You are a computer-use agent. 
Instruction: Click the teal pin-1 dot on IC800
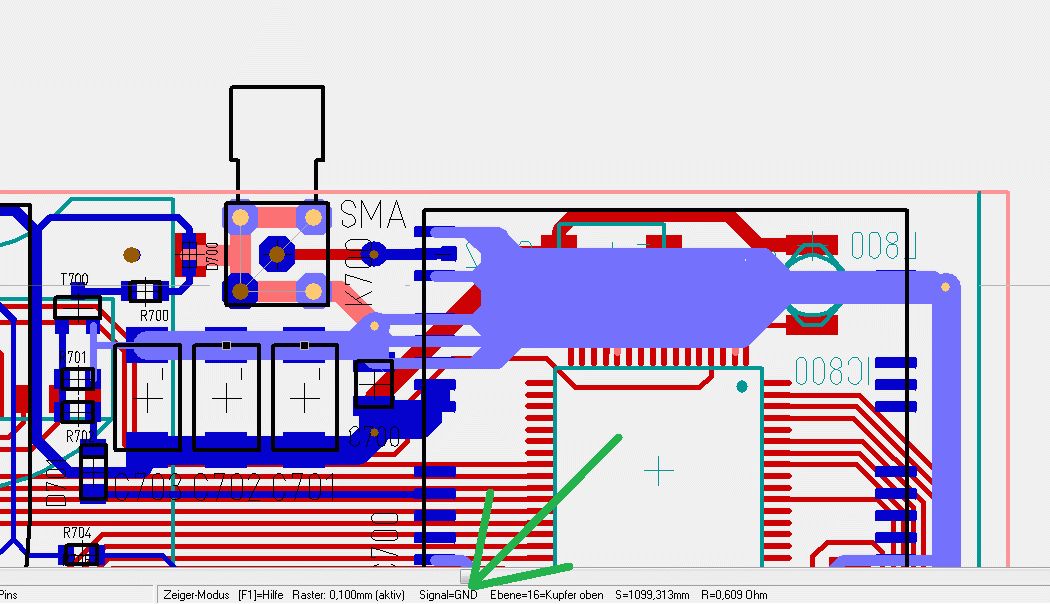pyautogui.click(x=741, y=386)
